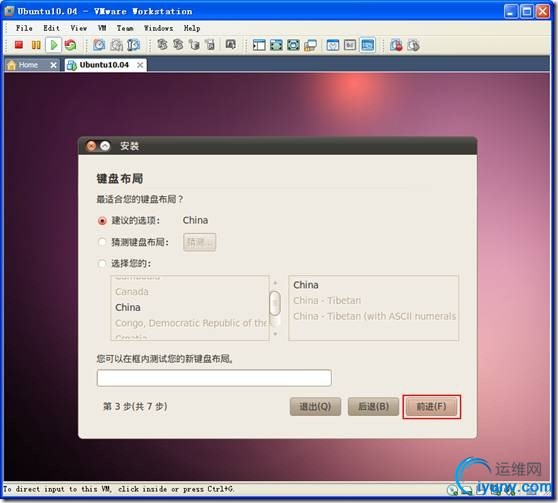Viewport: 558px width, 503px height.
Task: Switch to Appliance view icon
Action: coord(350,45)
